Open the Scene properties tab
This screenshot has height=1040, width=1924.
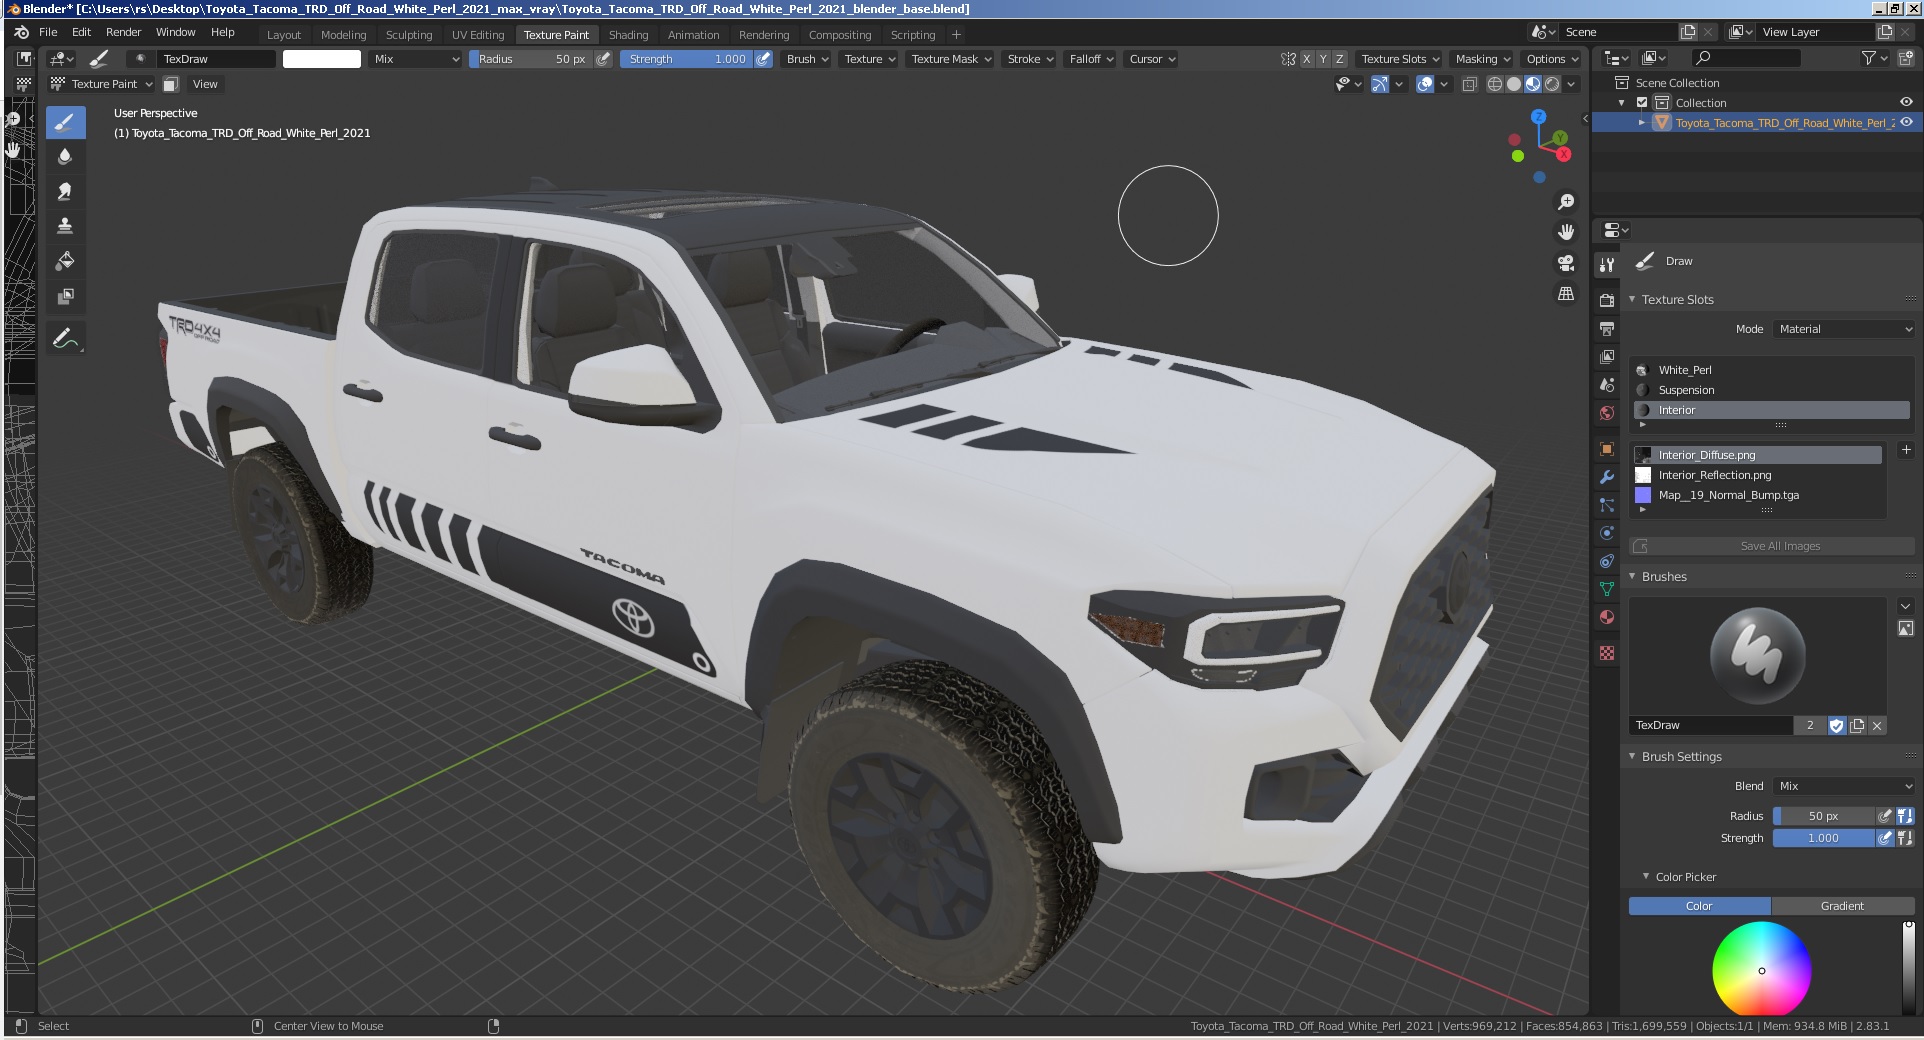pos(1607,385)
